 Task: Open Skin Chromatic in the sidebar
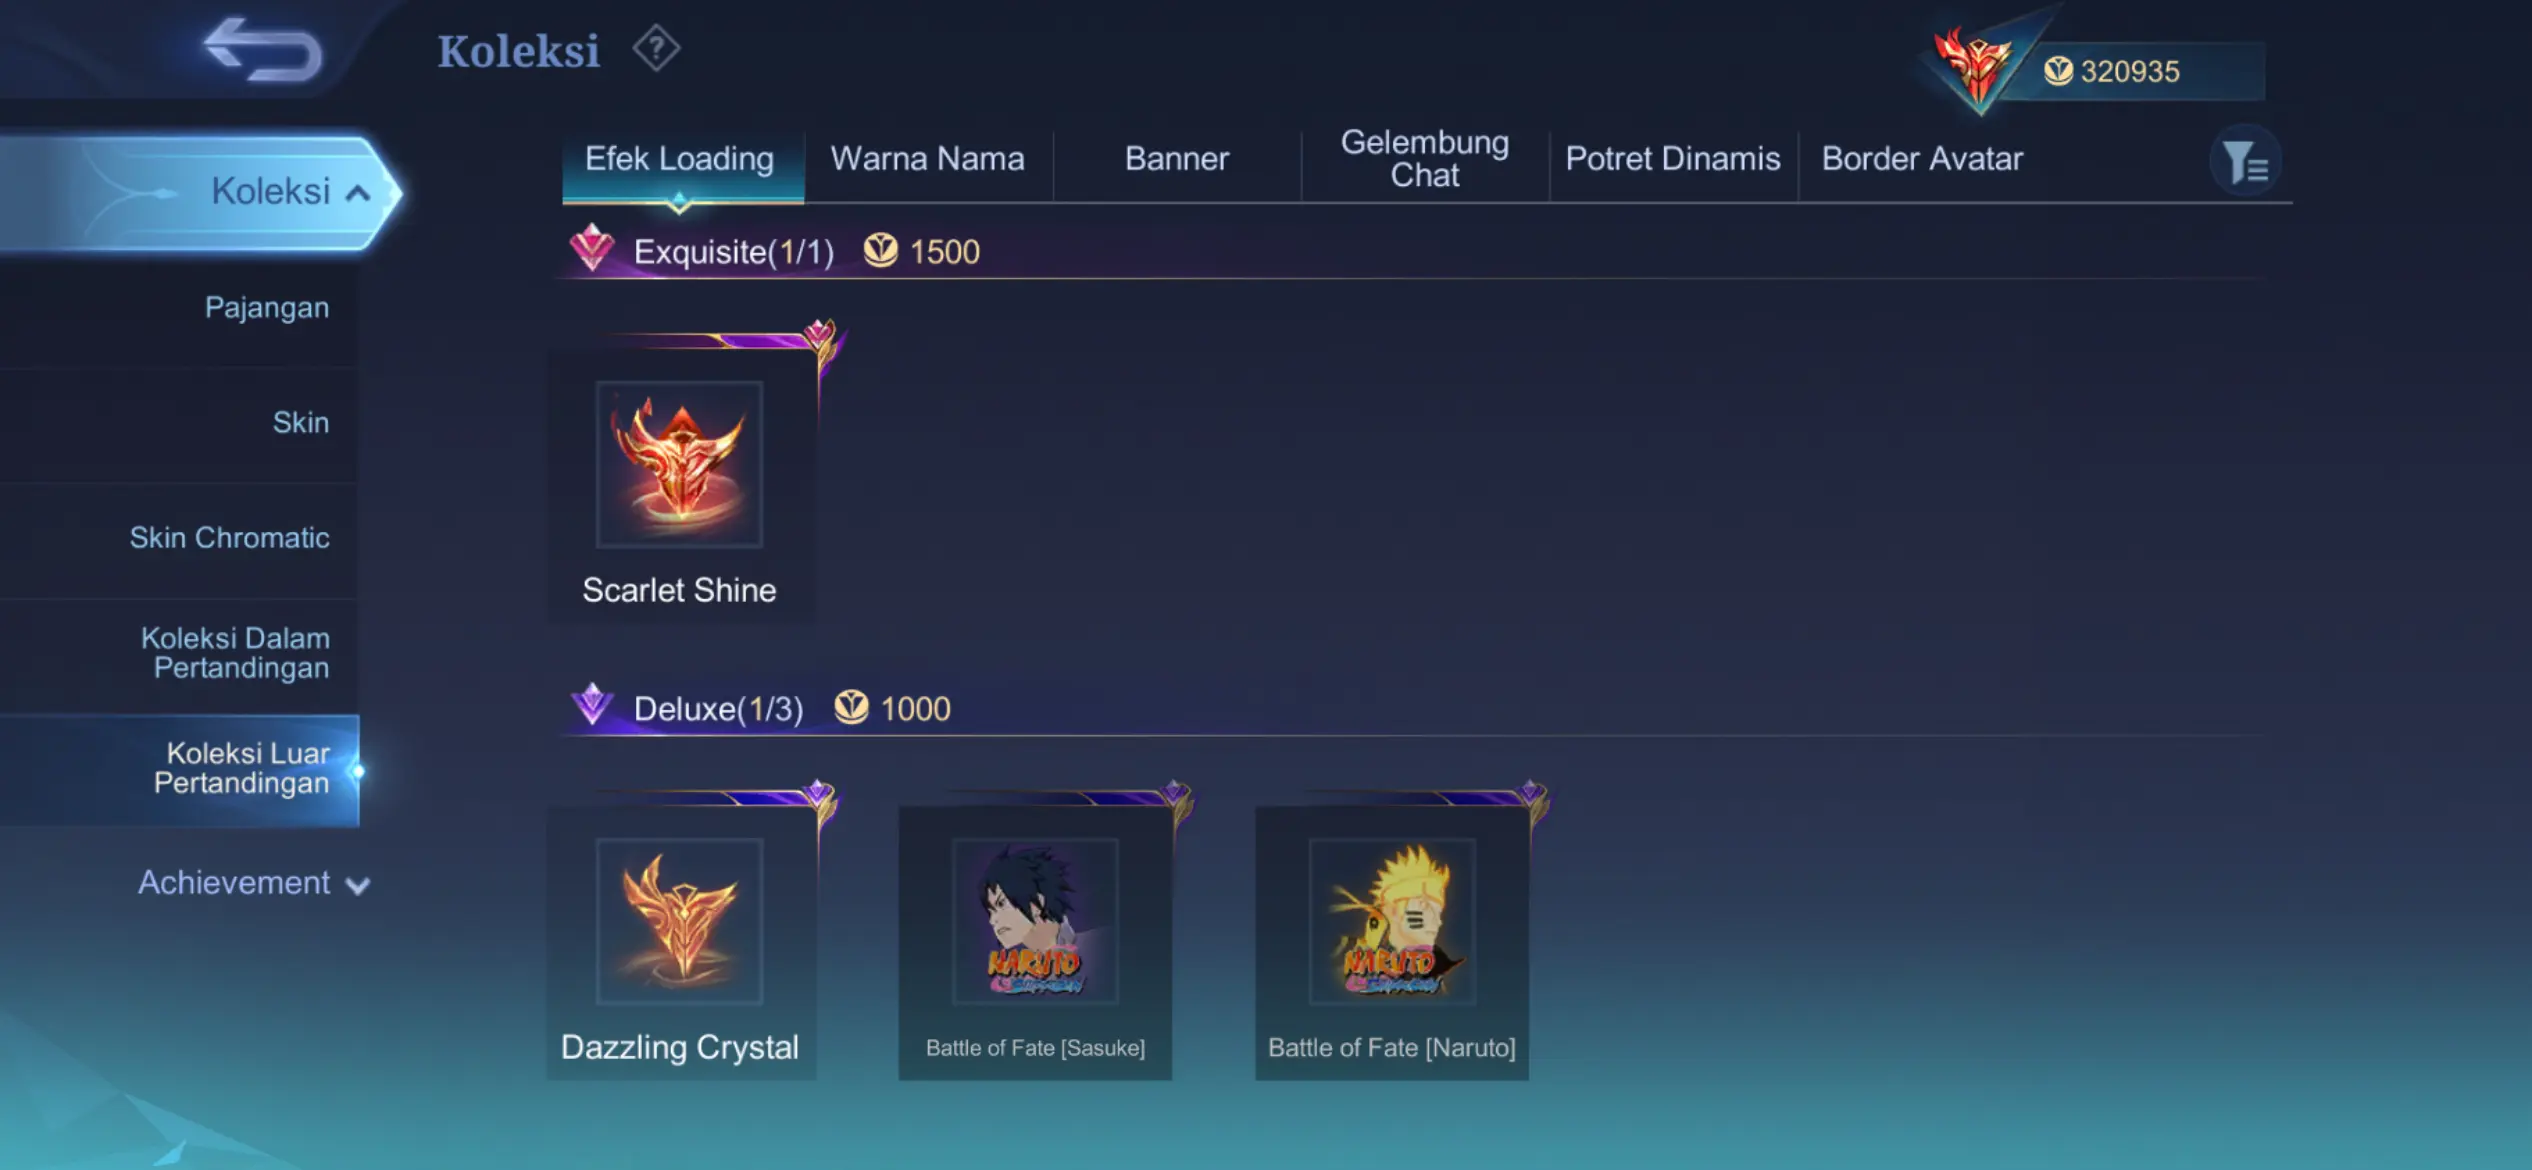tap(229, 537)
